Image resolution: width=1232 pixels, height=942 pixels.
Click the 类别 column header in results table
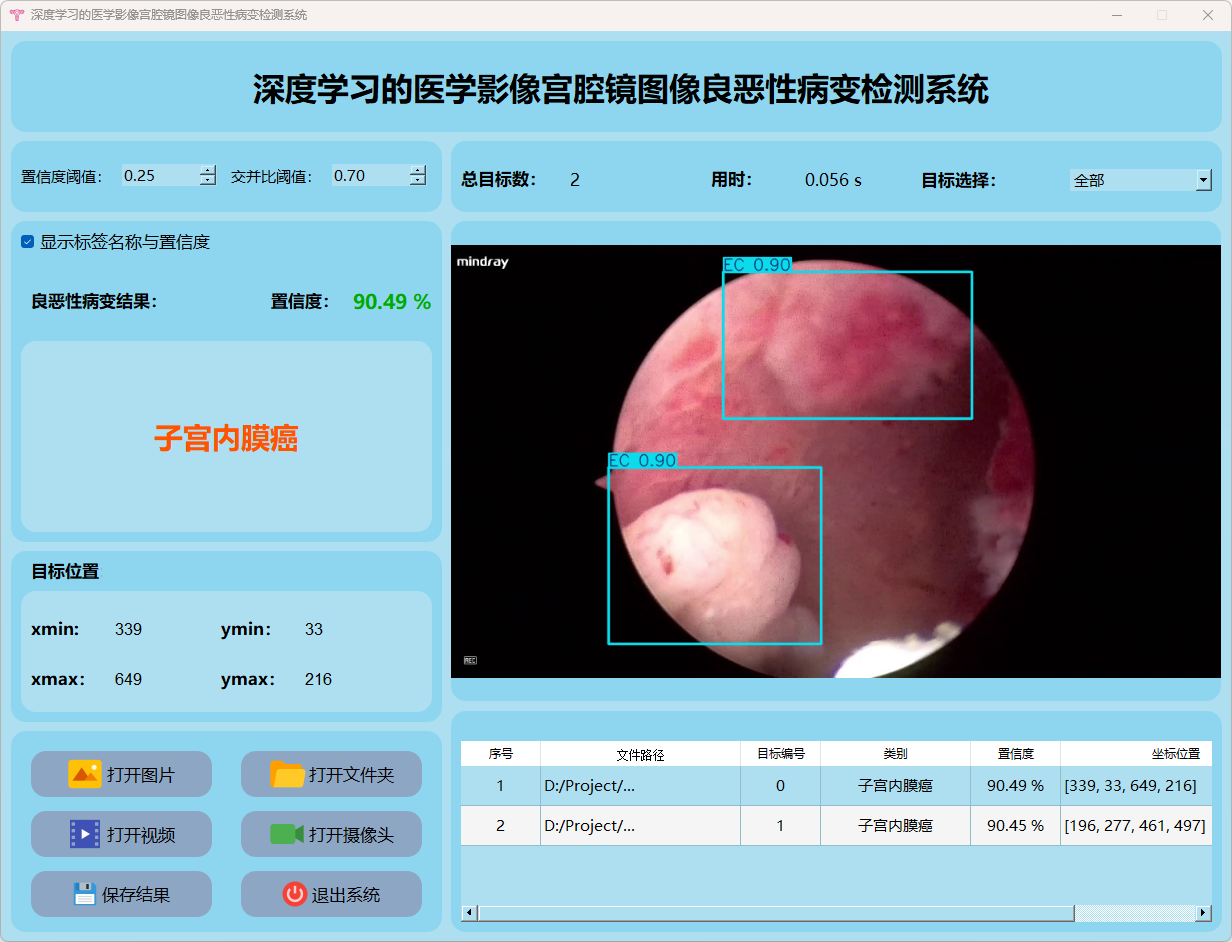click(895, 754)
